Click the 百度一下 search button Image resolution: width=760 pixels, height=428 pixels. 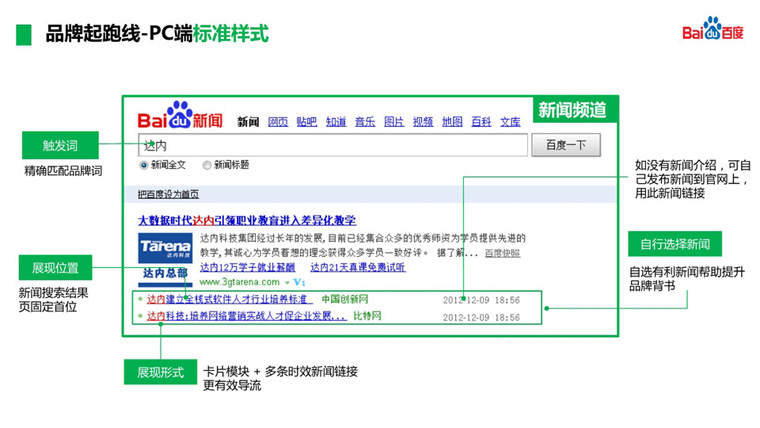566,145
